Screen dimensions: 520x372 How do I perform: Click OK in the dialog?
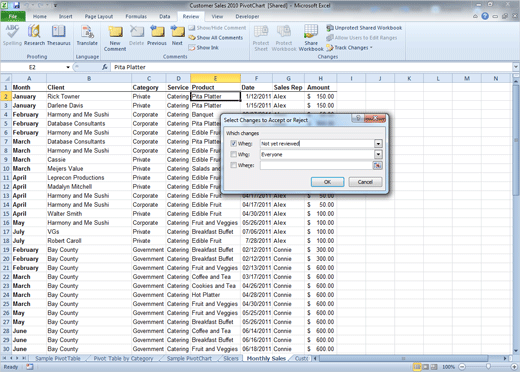click(x=327, y=182)
